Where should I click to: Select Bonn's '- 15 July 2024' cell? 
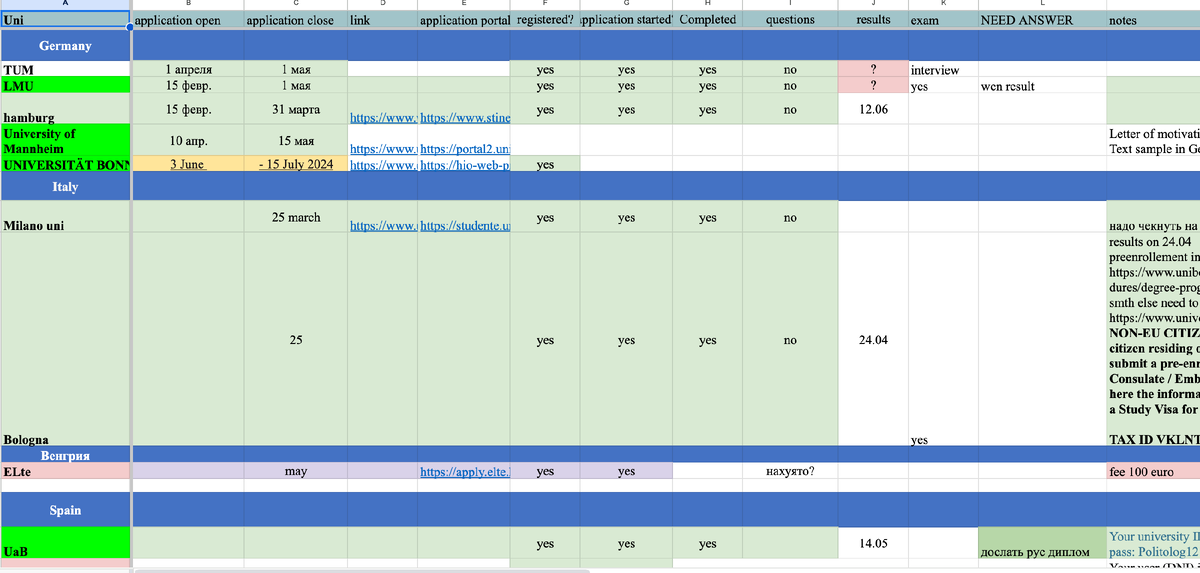(x=295, y=164)
